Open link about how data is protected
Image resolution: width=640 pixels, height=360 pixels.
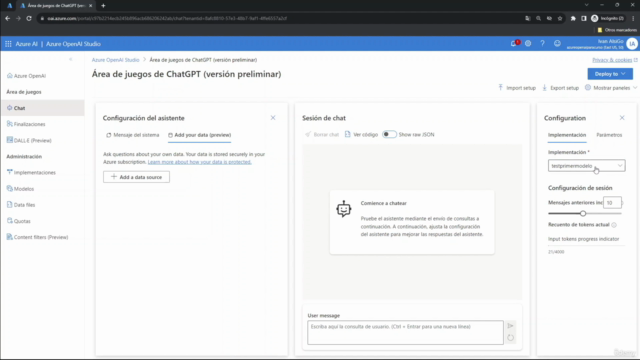tap(200, 162)
